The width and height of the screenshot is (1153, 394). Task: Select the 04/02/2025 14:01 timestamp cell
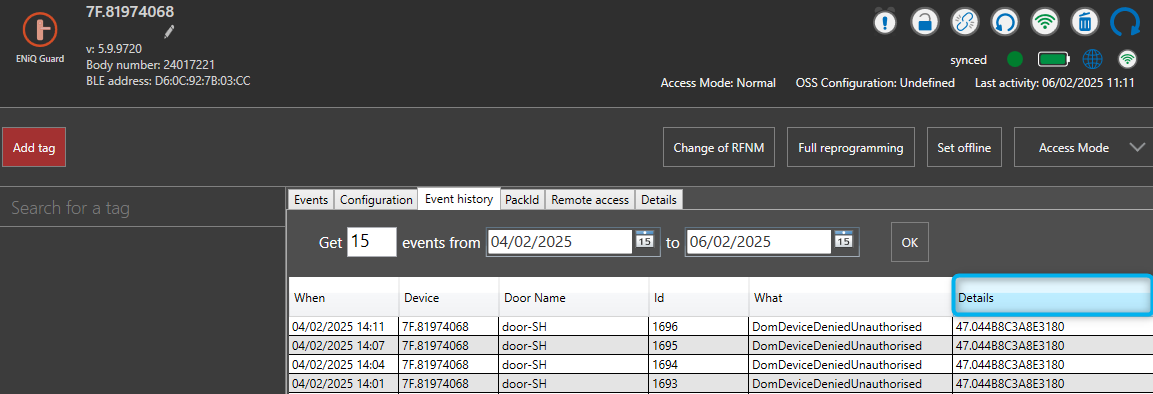point(344,384)
